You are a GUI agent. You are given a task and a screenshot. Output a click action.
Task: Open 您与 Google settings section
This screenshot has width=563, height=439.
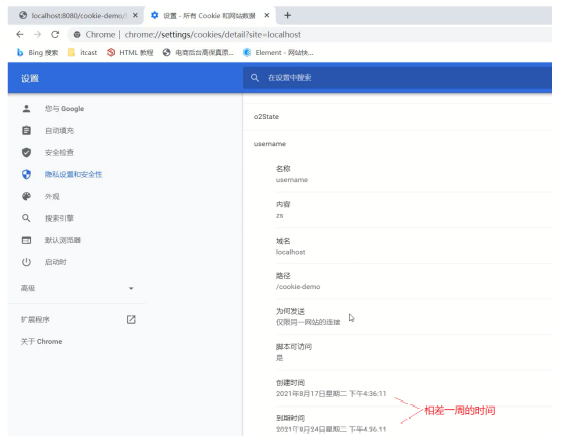64,109
